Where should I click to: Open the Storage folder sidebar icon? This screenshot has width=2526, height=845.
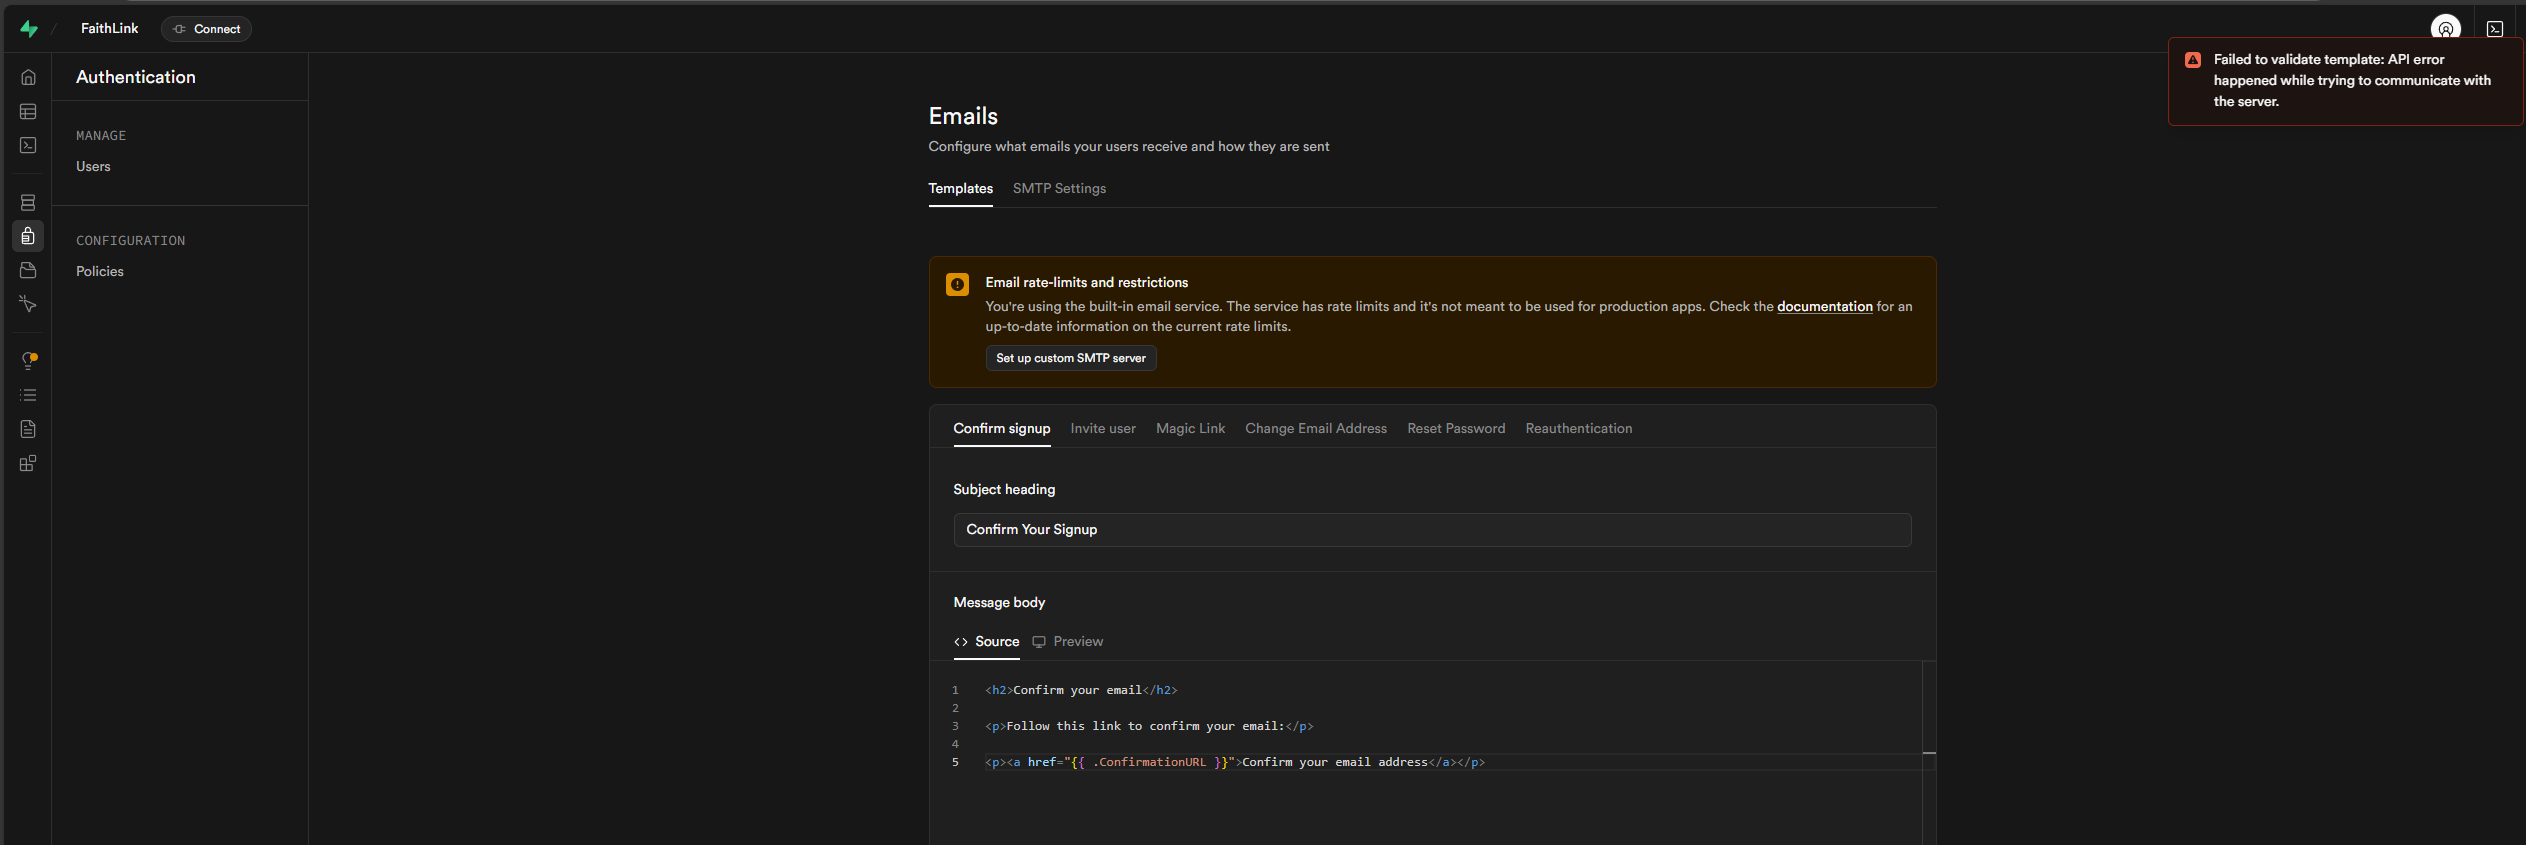pyautogui.click(x=28, y=270)
